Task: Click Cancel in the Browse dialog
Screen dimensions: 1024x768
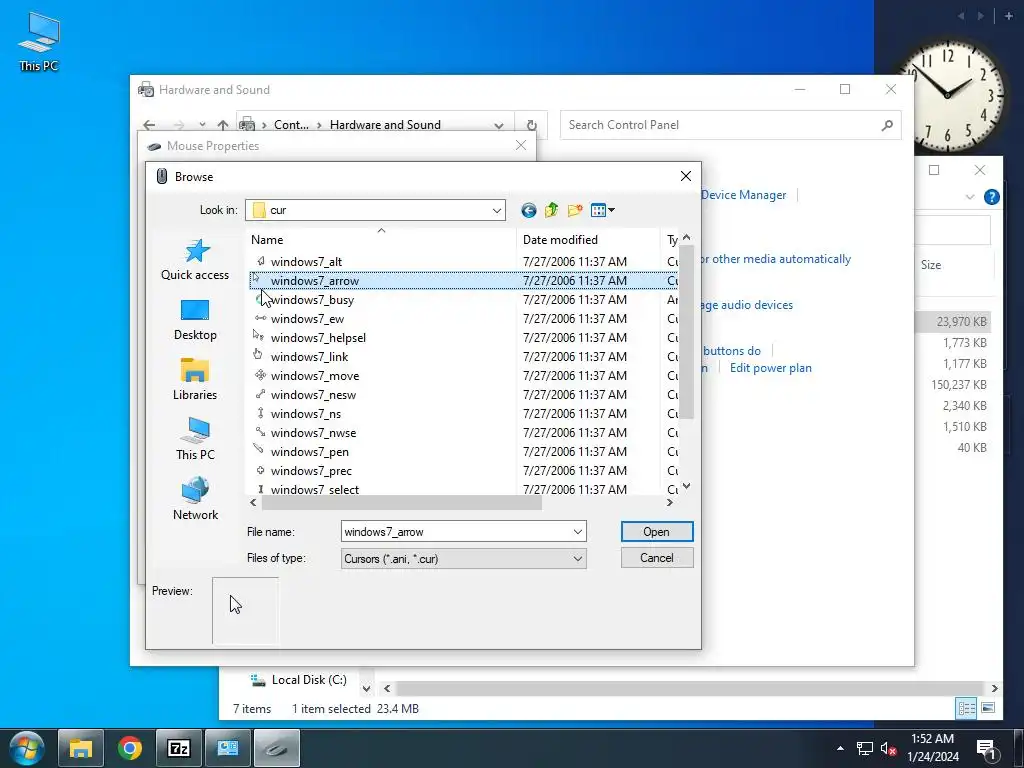Action: click(x=656, y=558)
